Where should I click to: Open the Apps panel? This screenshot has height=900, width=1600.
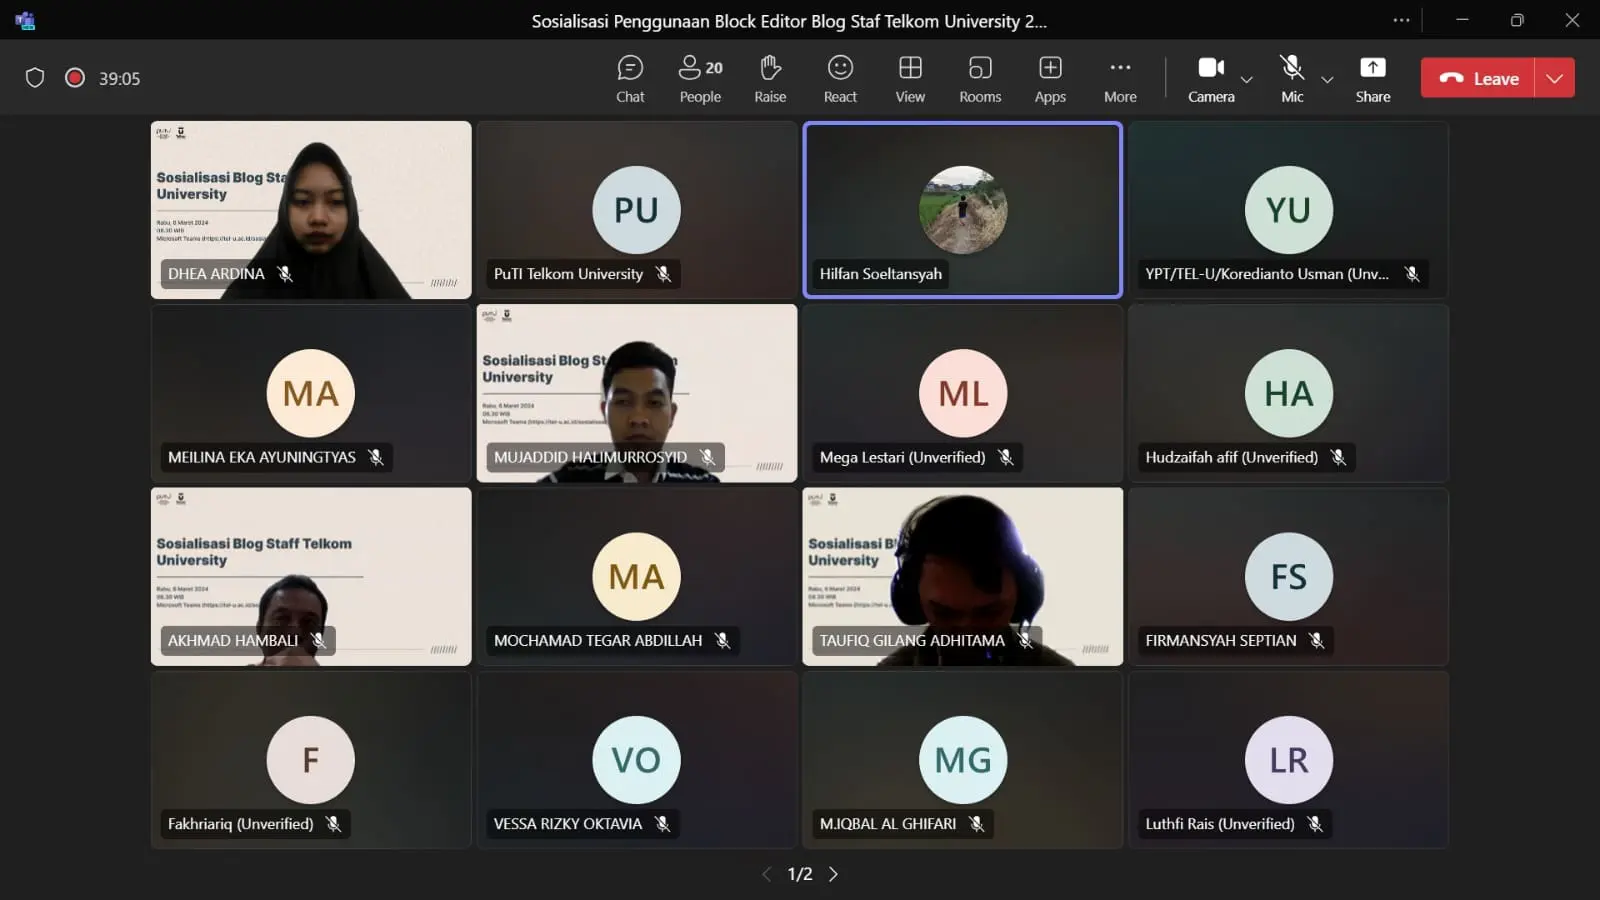tap(1050, 79)
